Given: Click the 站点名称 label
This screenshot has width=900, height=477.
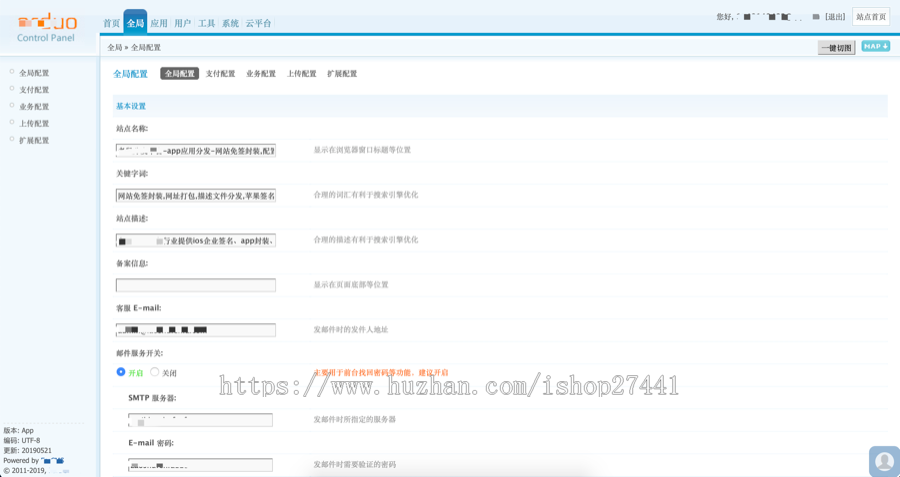Looking at the screenshot, I should [132, 129].
